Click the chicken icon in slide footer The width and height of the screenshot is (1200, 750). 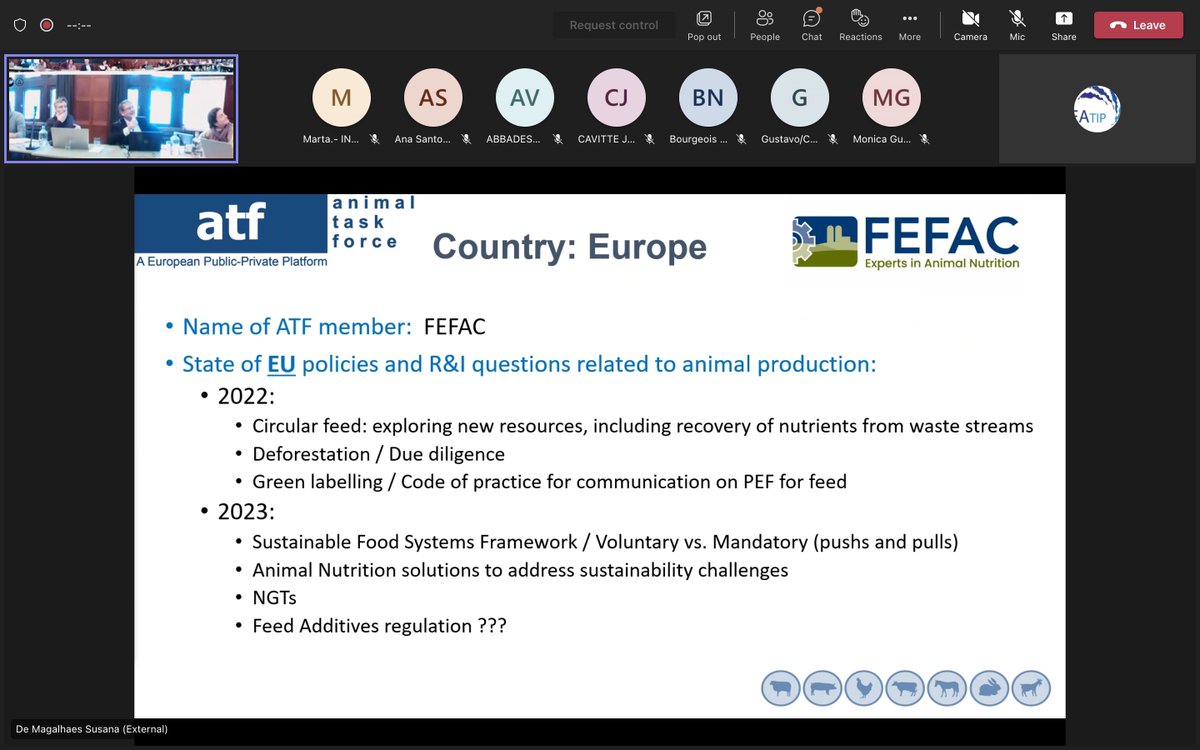click(x=864, y=688)
